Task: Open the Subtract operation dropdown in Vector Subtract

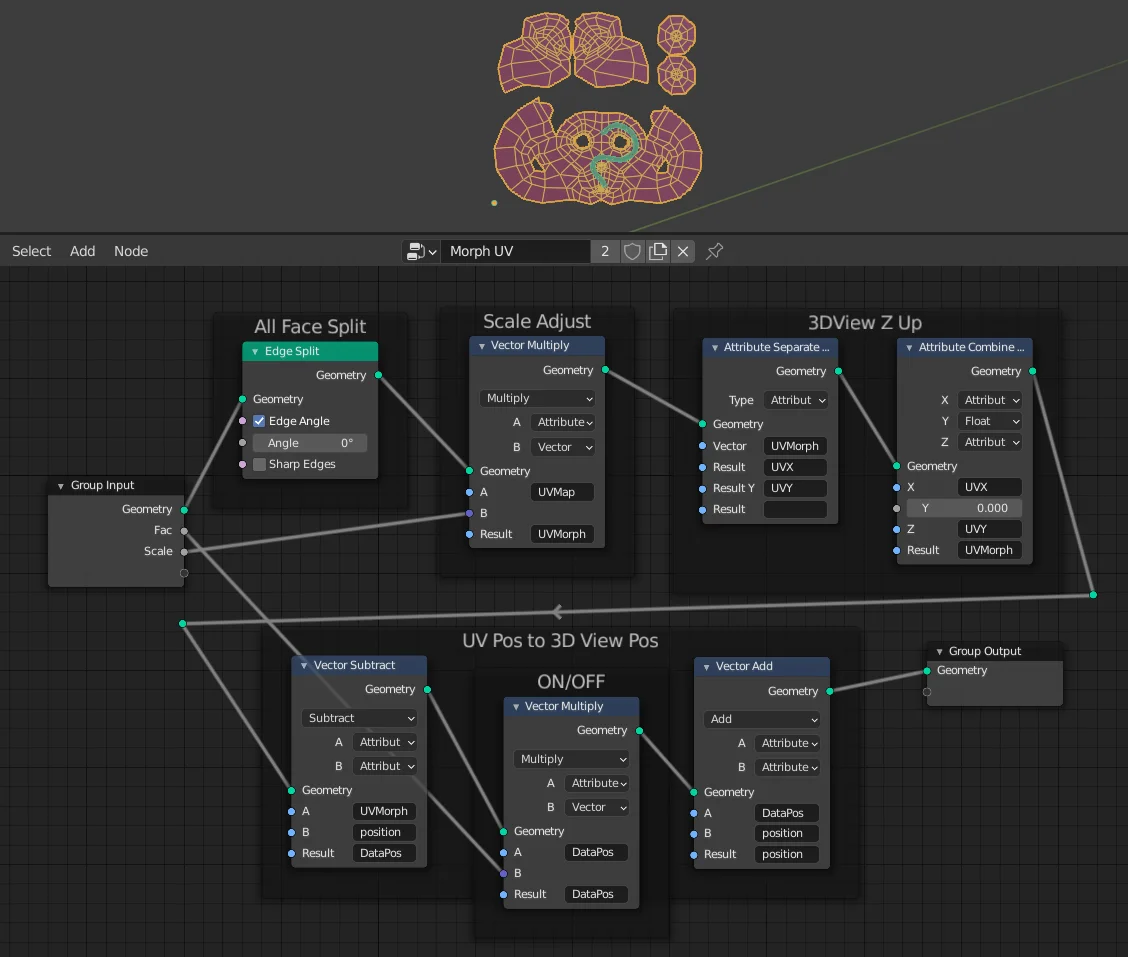Action: (x=359, y=718)
